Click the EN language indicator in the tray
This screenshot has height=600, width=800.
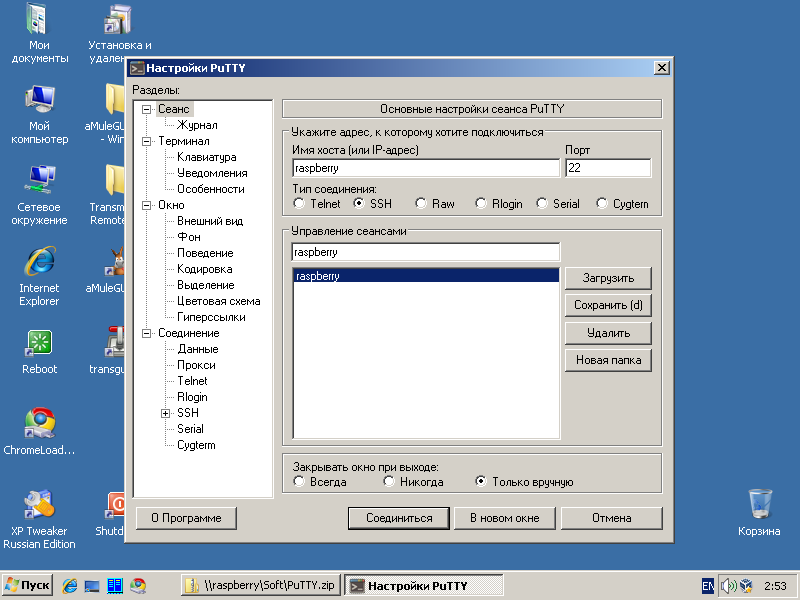tap(708, 586)
